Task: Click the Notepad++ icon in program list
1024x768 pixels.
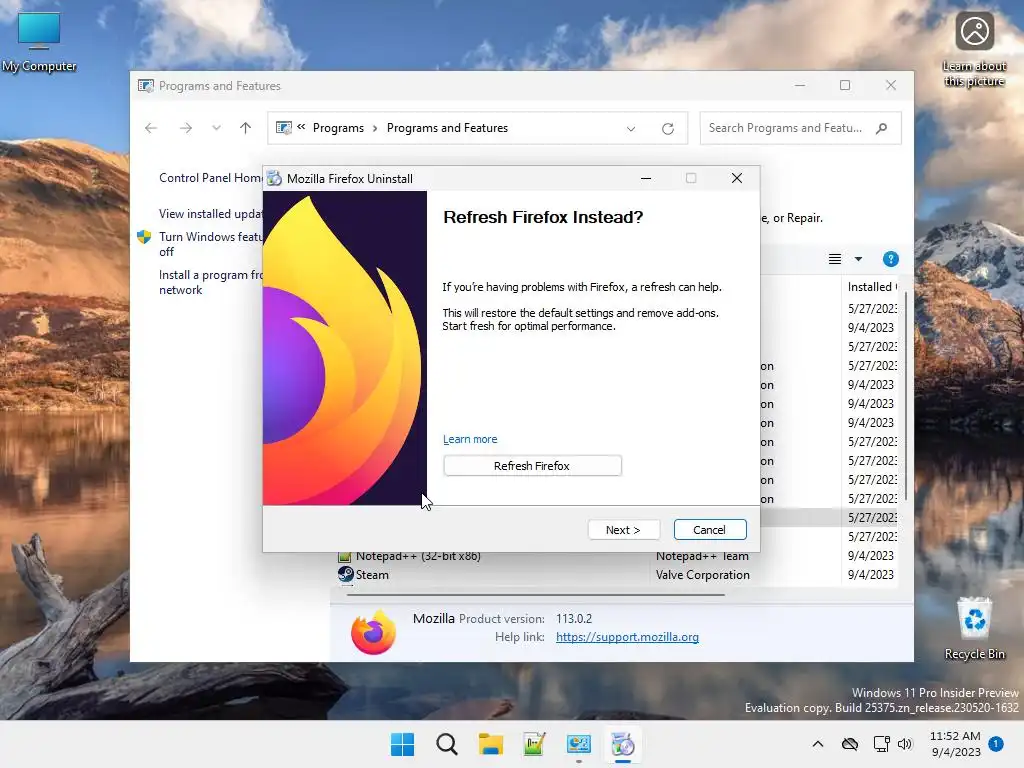Action: point(344,557)
